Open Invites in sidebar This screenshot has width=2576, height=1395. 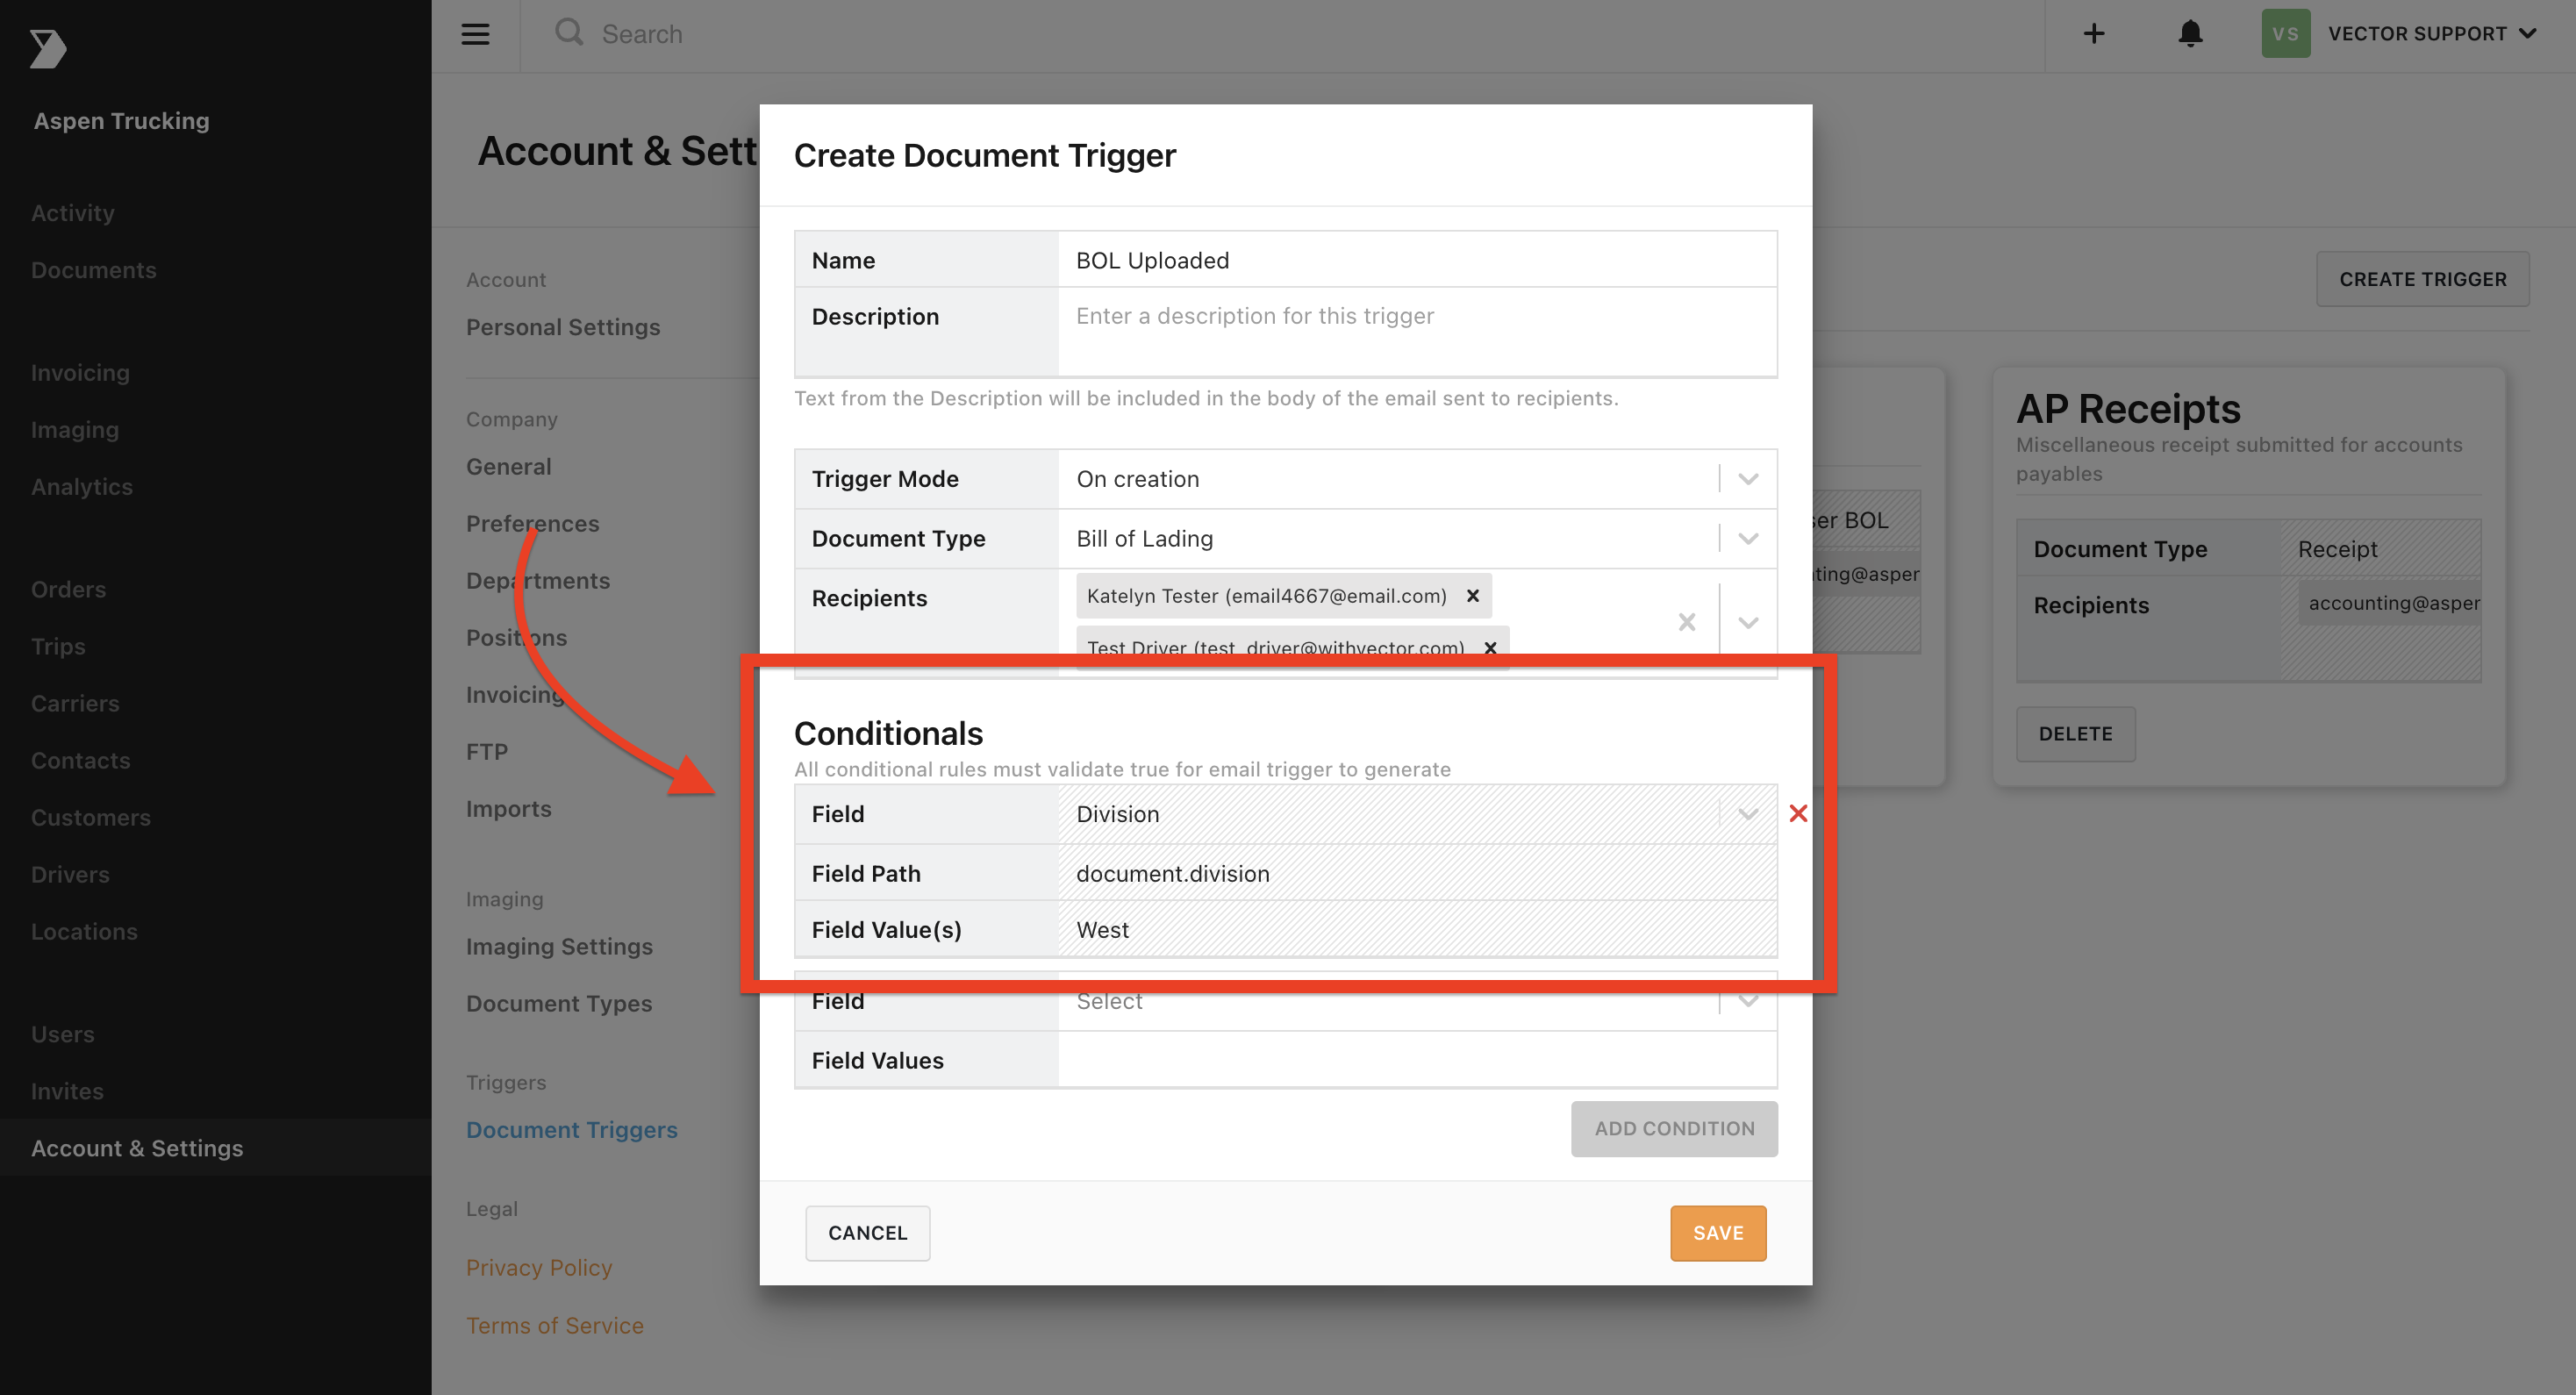67,1091
